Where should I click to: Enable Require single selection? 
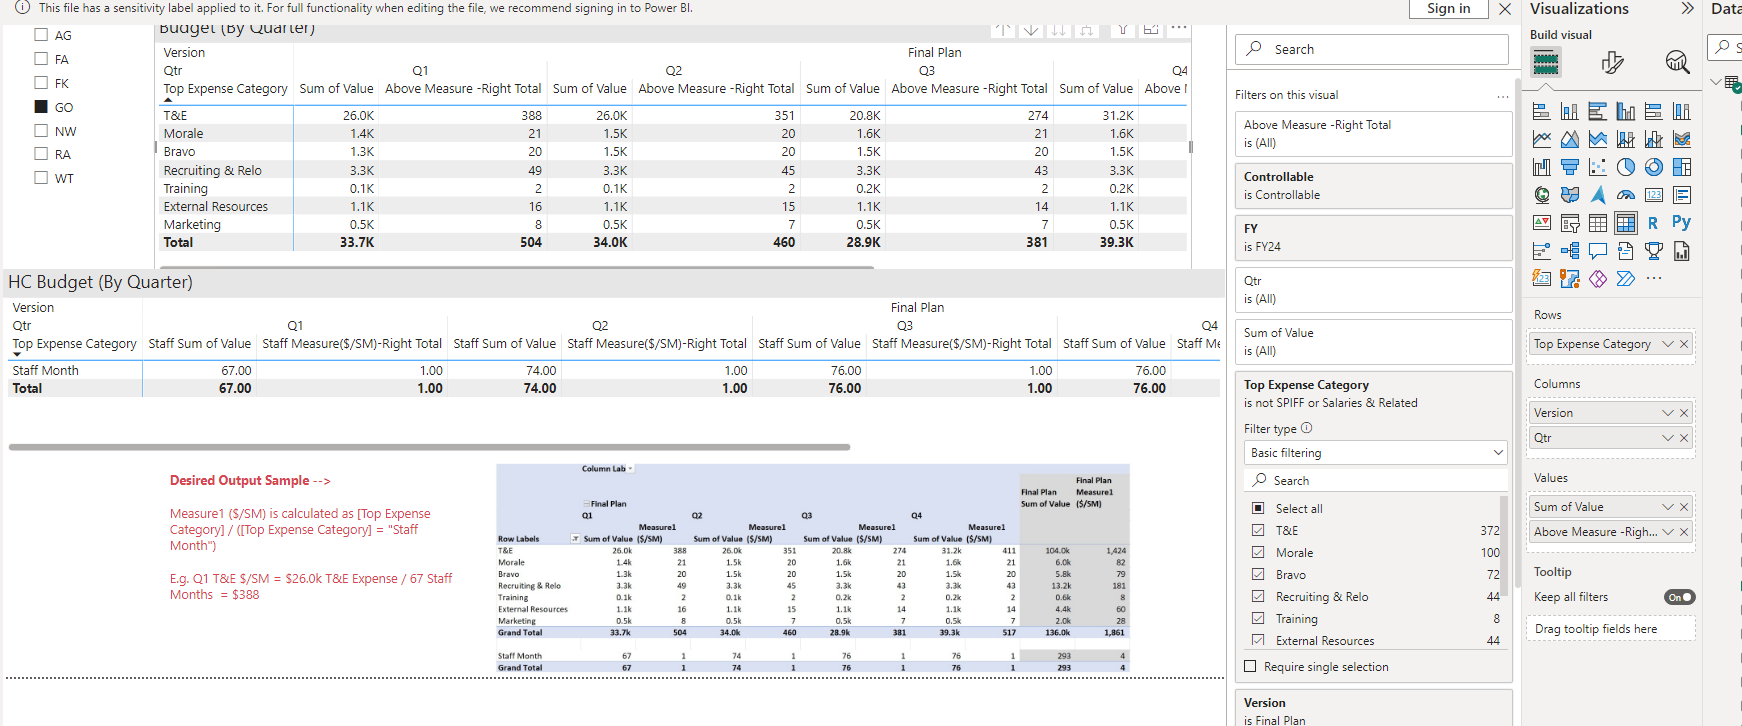click(x=1250, y=666)
